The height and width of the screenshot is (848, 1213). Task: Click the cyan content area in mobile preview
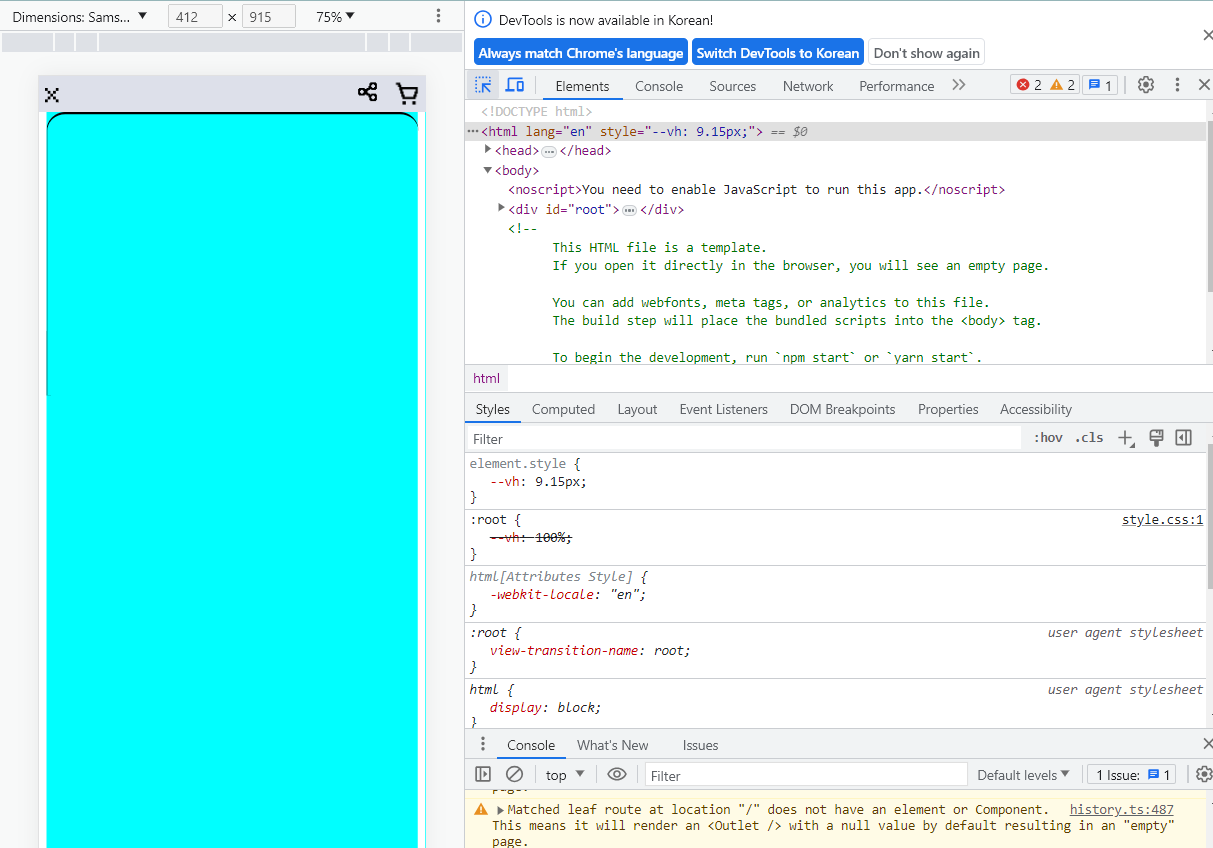232,480
